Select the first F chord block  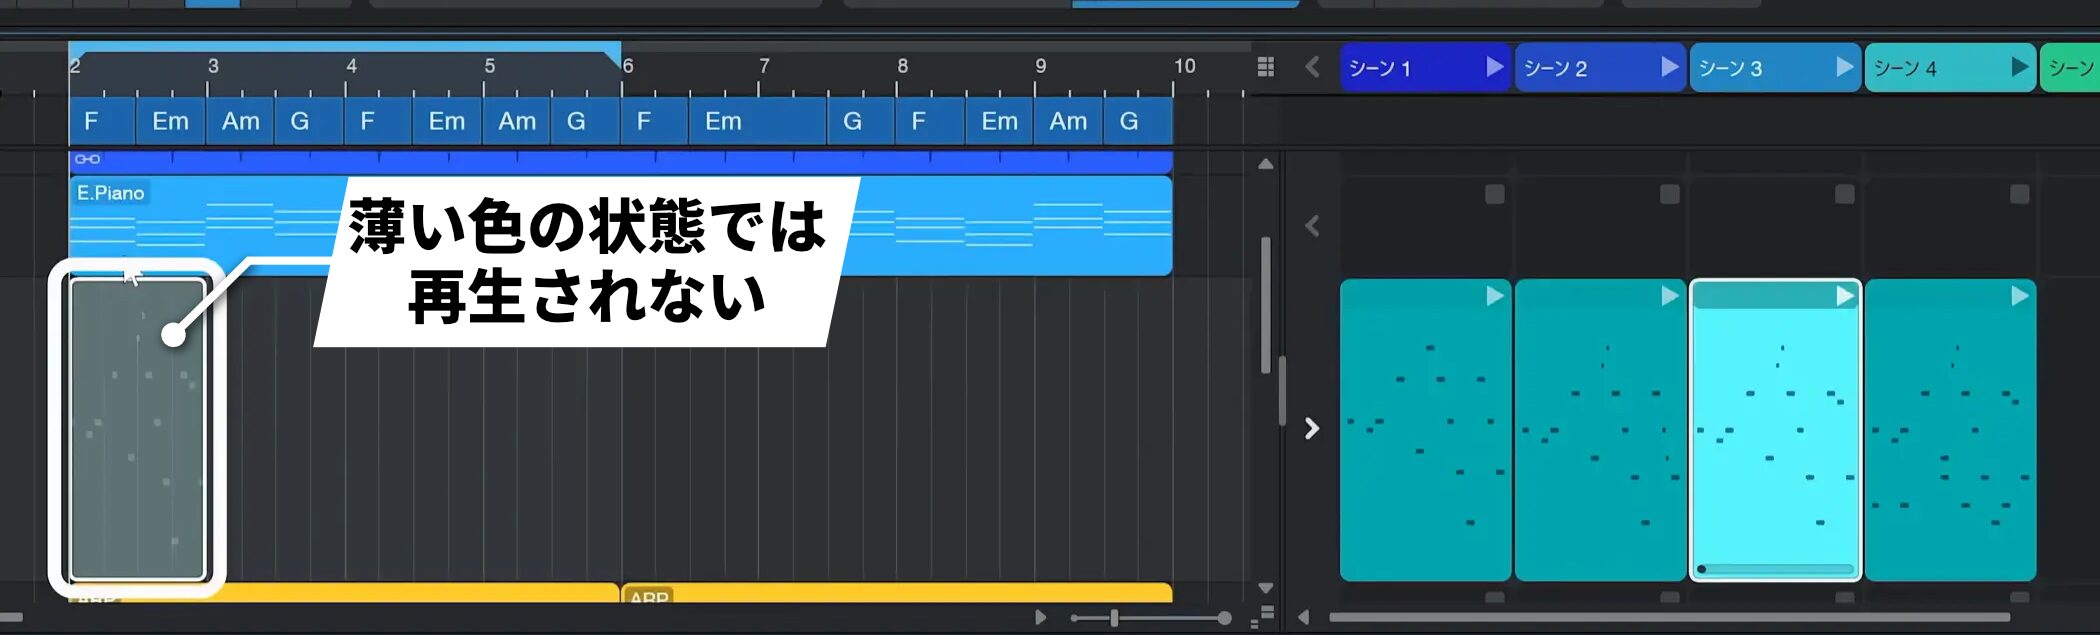pos(100,122)
